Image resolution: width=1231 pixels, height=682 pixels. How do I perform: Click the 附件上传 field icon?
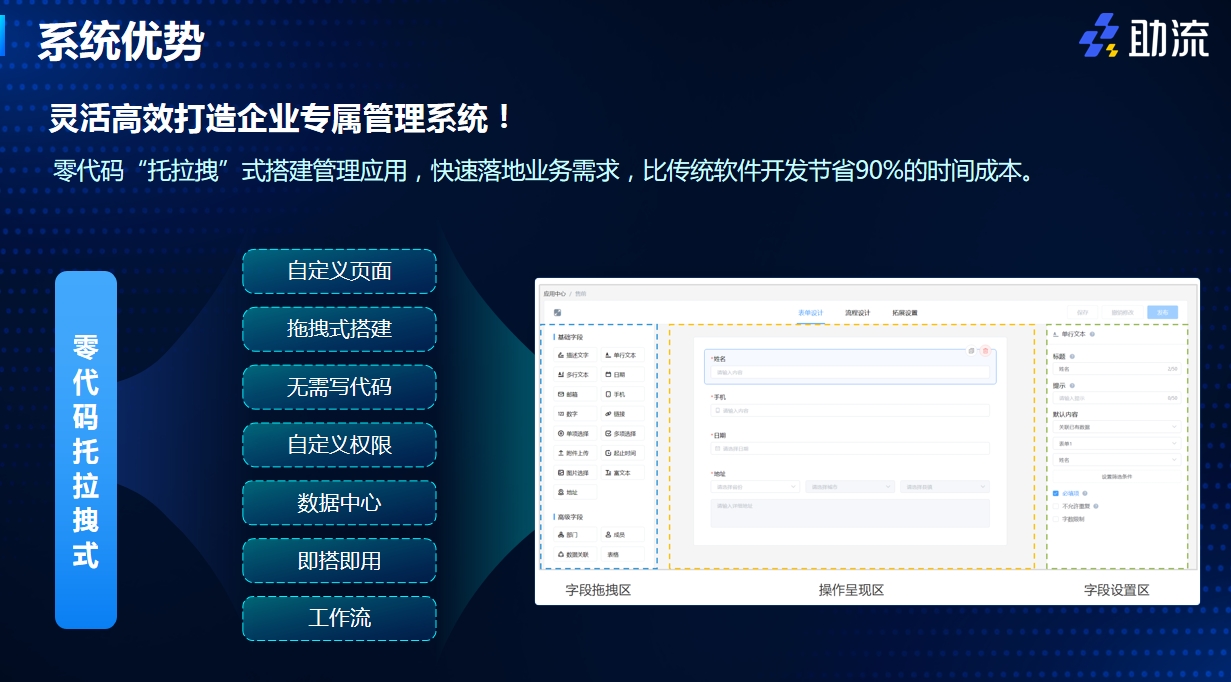pos(573,451)
